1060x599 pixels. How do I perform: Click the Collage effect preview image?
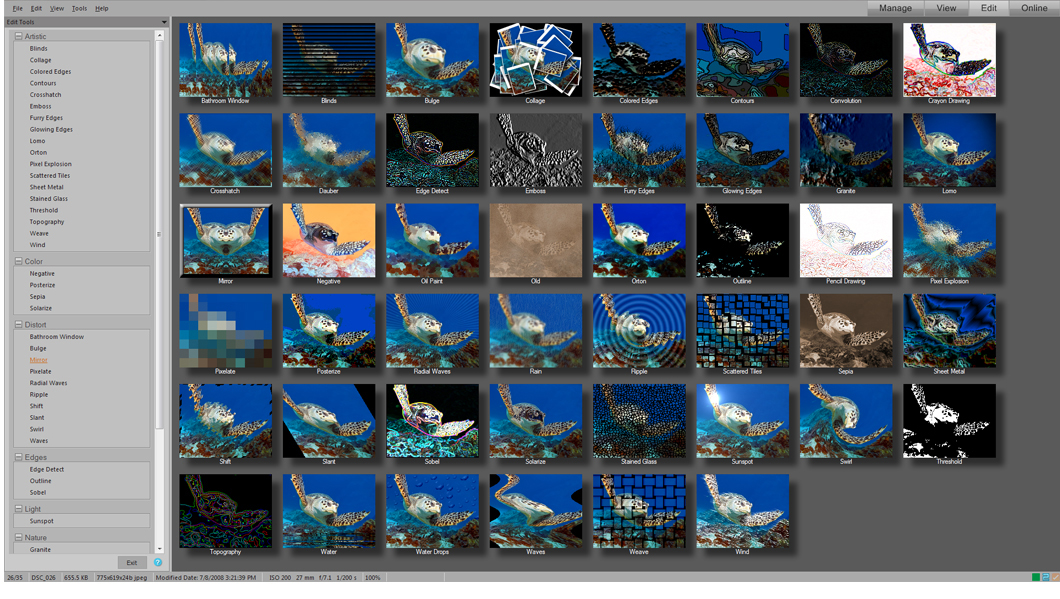point(535,60)
